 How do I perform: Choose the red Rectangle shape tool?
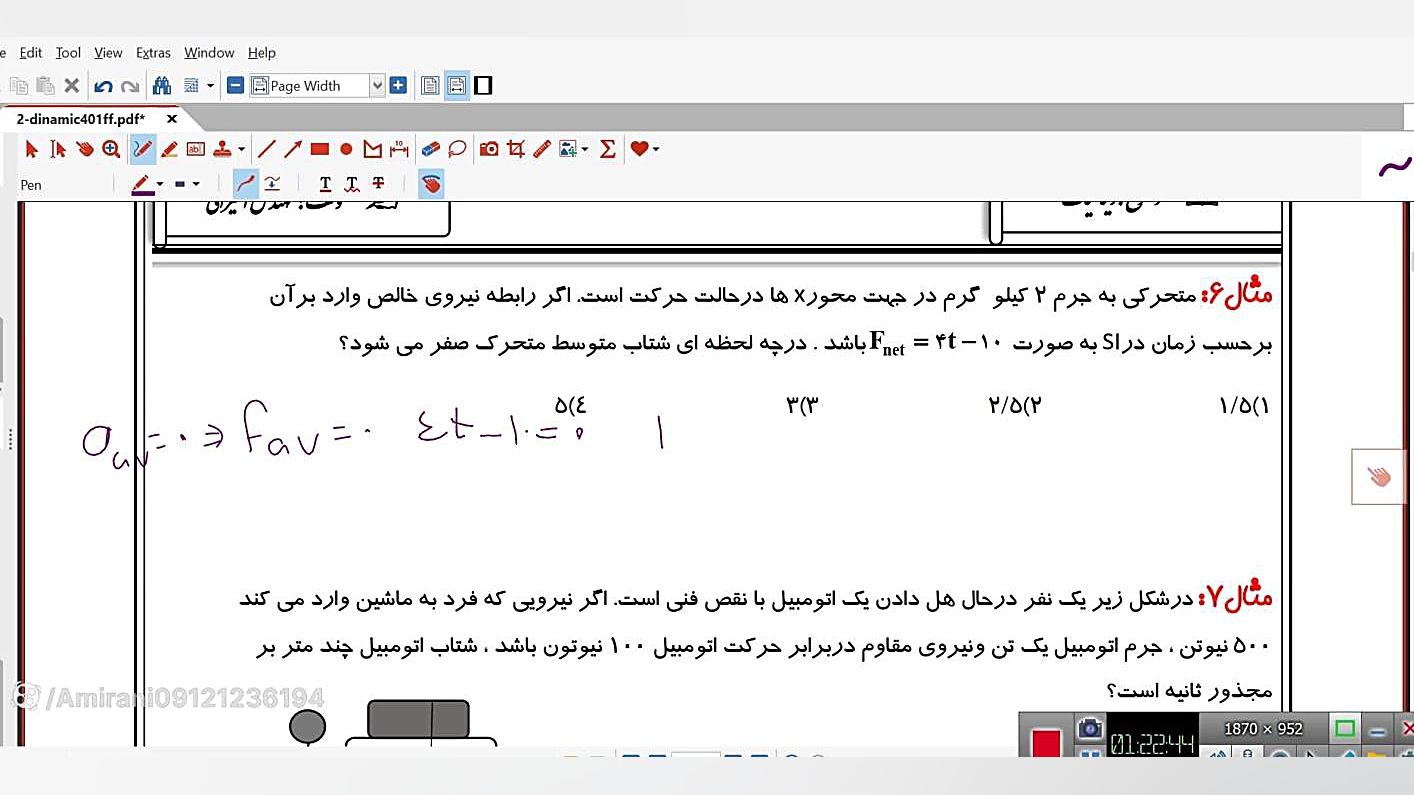(x=320, y=149)
